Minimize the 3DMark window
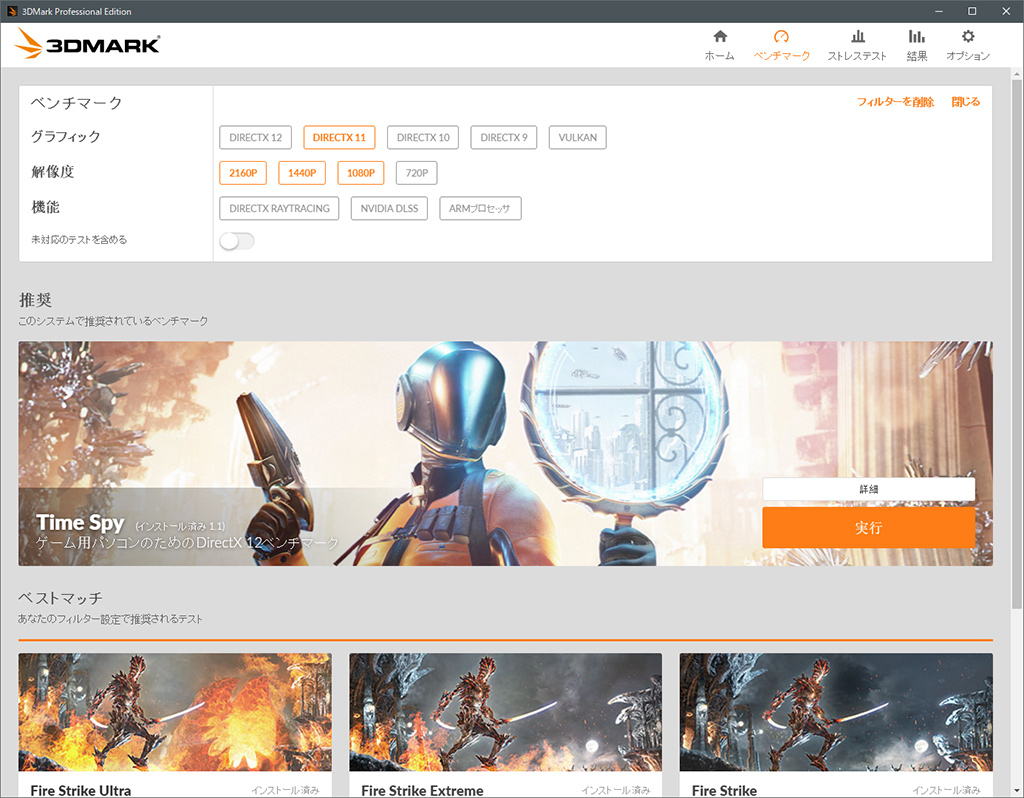This screenshot has width=1024, height=798. click(938, 11)
